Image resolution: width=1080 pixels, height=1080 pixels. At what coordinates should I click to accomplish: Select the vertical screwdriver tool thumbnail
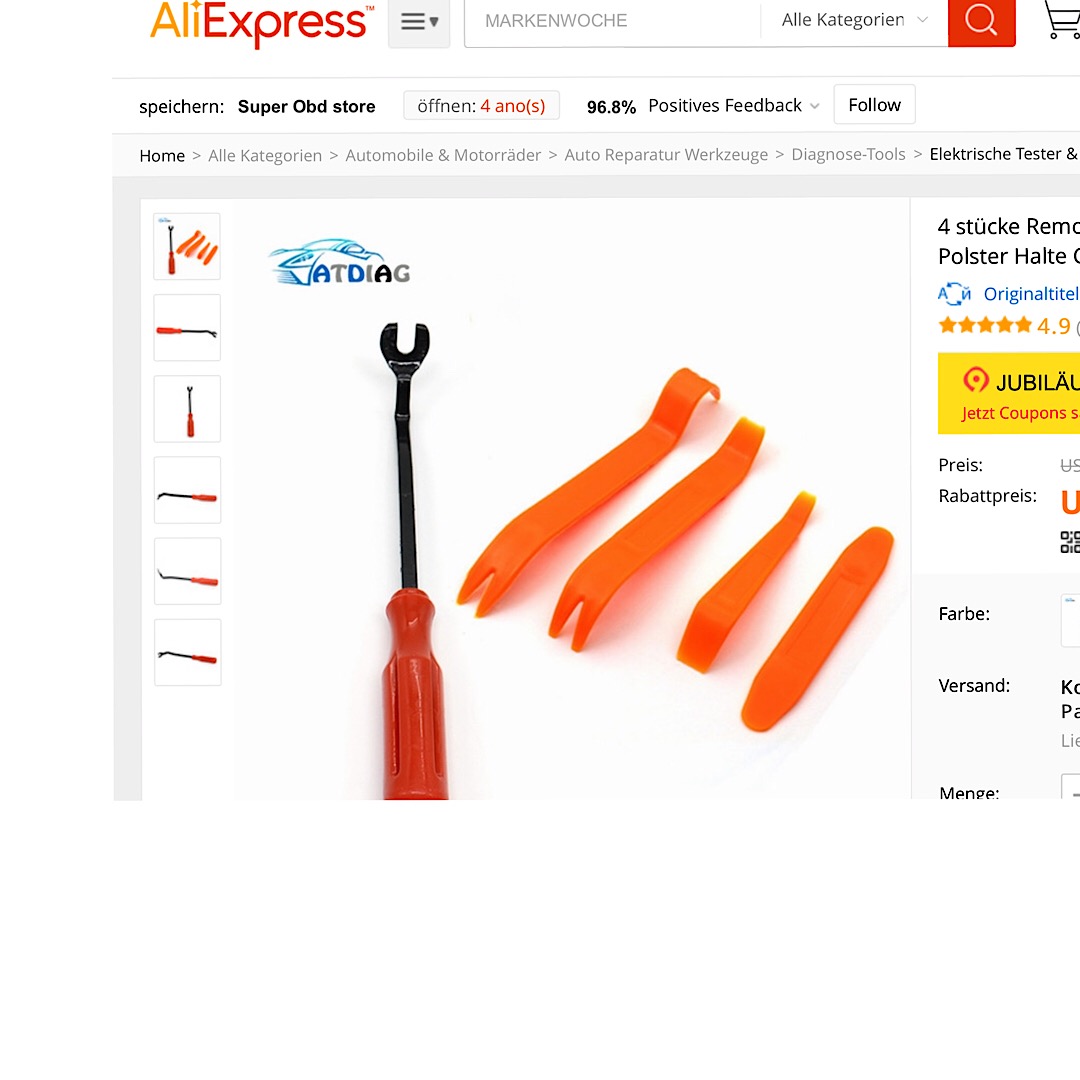[187, 408]
